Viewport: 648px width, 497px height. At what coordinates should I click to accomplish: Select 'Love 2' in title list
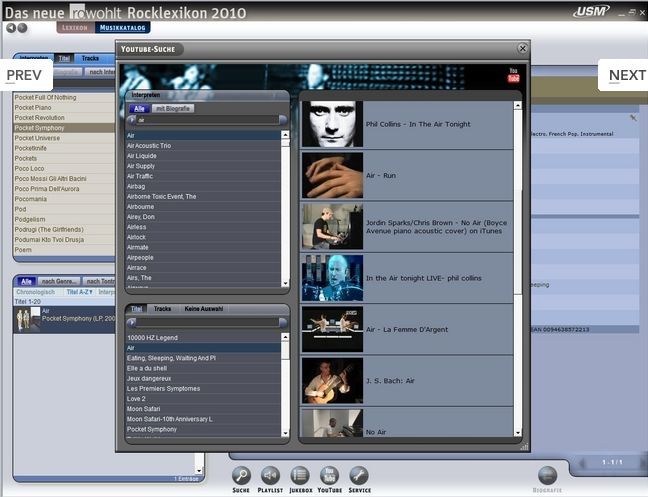(203, 399)
